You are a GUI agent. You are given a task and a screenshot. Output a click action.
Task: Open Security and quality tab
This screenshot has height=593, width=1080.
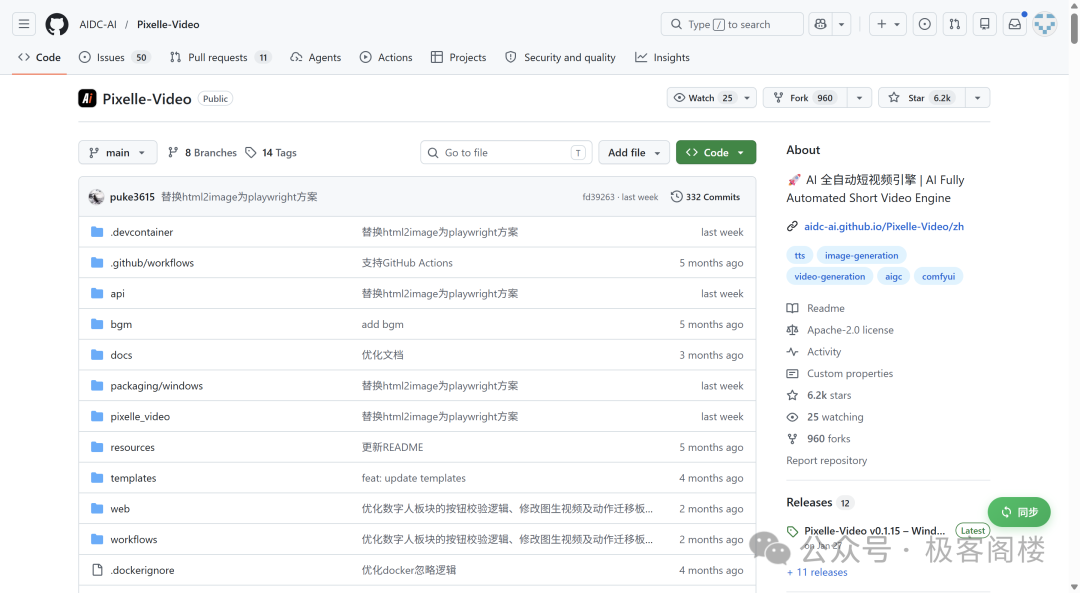point(560,57)
